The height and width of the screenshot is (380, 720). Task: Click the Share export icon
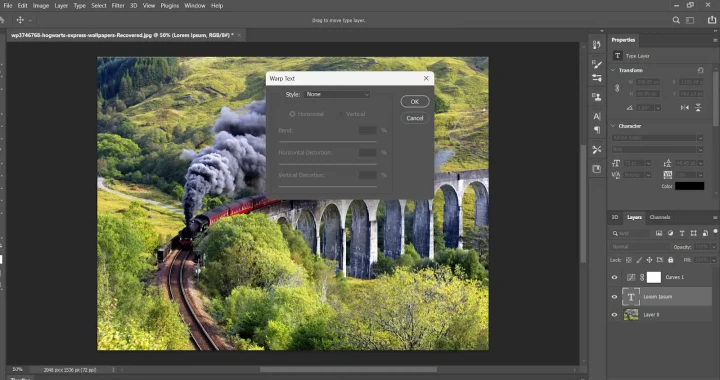click(x=711, y=20)
